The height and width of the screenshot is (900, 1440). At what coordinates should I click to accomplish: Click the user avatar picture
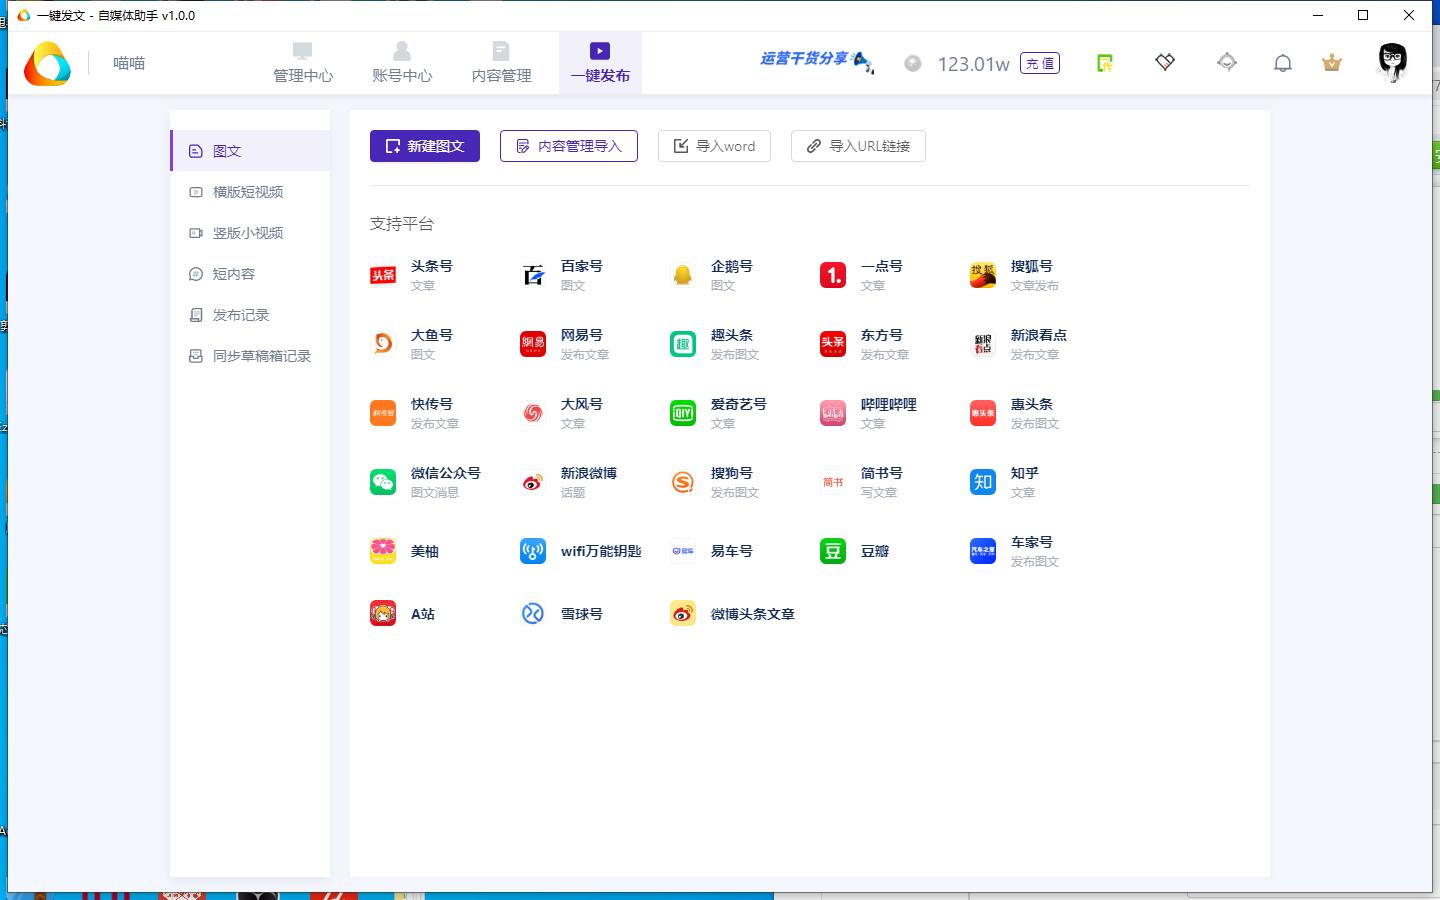click(1393, 61)
